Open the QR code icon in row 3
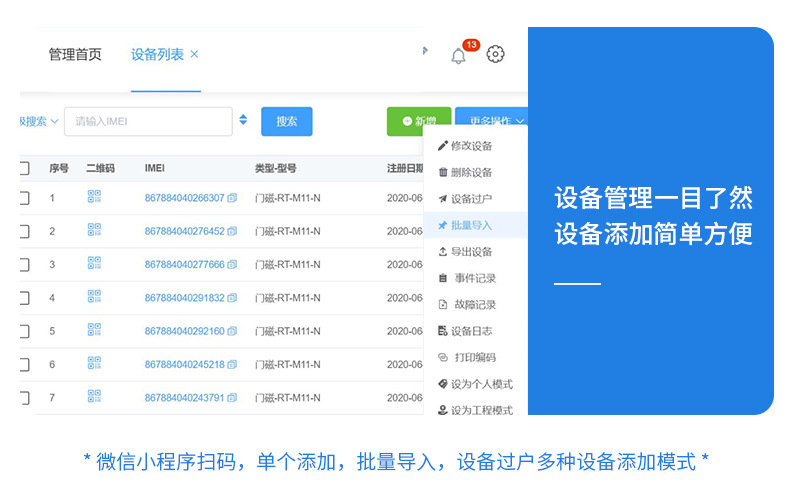 (x=94, y=263)
